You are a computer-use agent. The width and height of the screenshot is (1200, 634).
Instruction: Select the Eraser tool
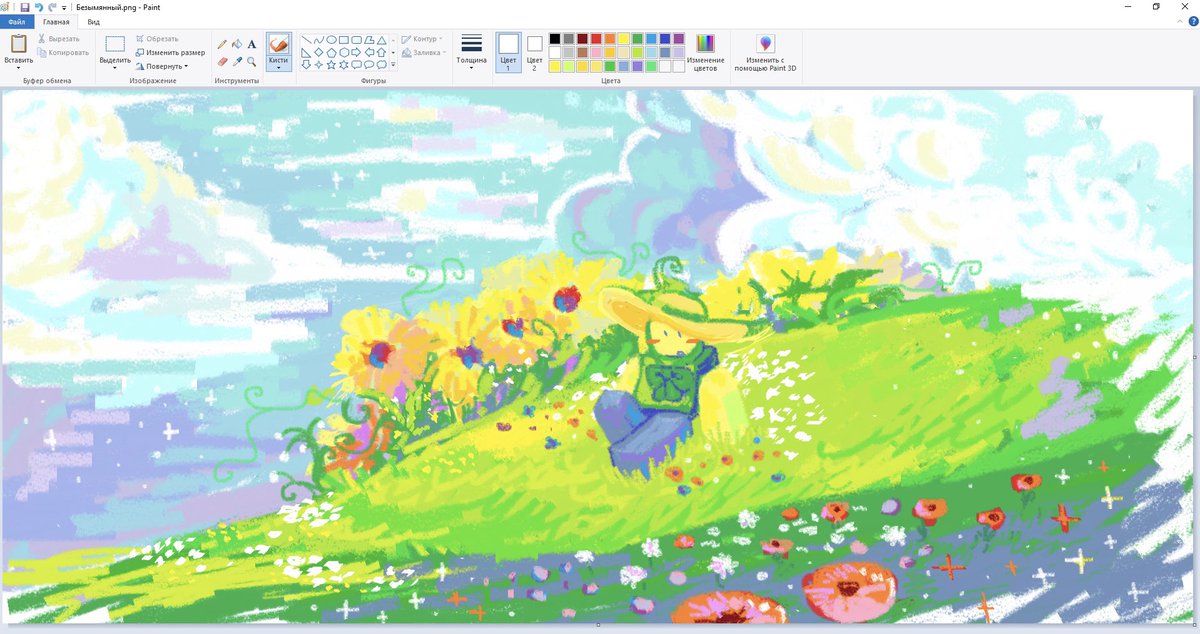[x=222, y=61]
